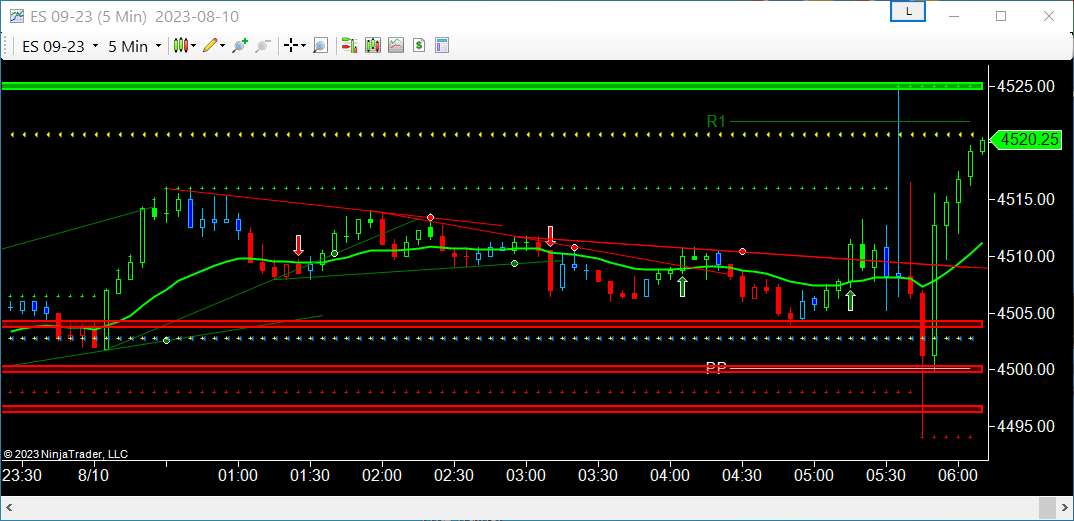The image size is (1074, 521).
Task: Click the 4525.00 price axis label
Action: pos(1025,86)
